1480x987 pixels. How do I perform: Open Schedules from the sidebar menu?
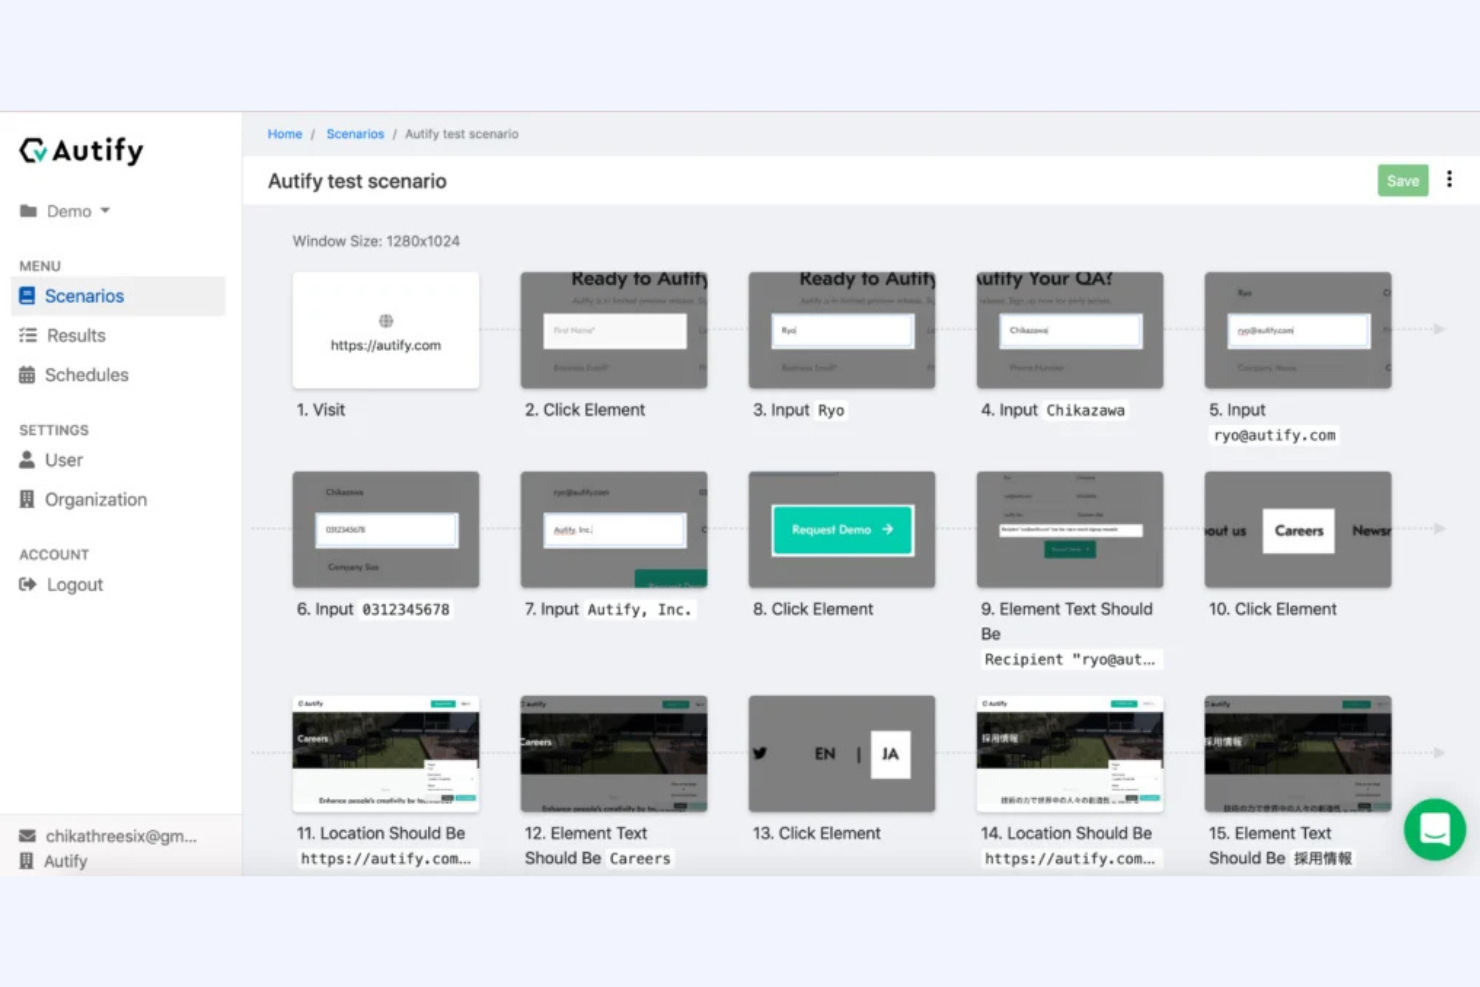coord(87,375)
